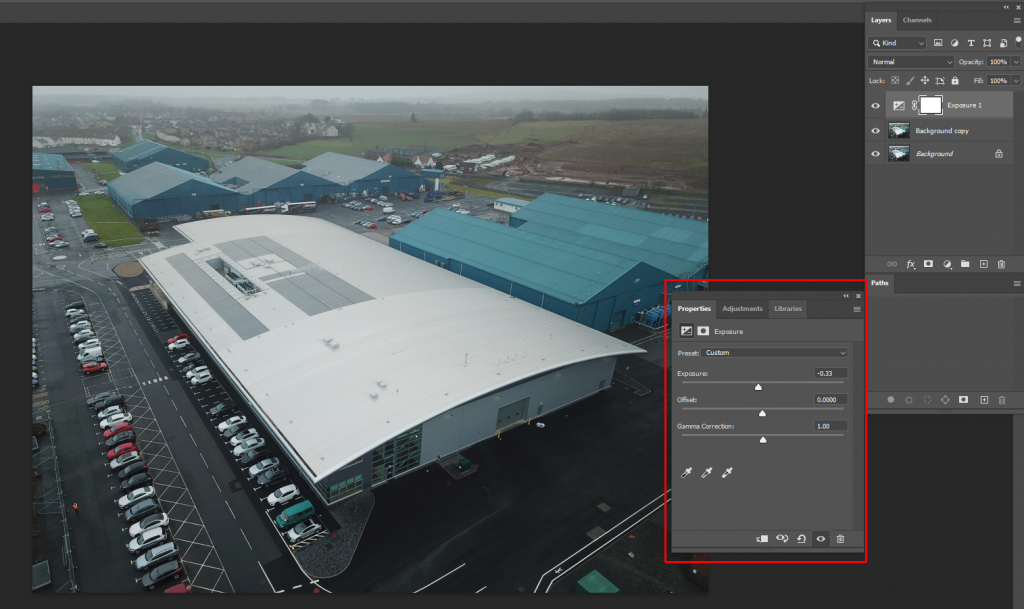Open the Preset Custom dropdown
Viewport: 1024px width, 609px height.
775,352
